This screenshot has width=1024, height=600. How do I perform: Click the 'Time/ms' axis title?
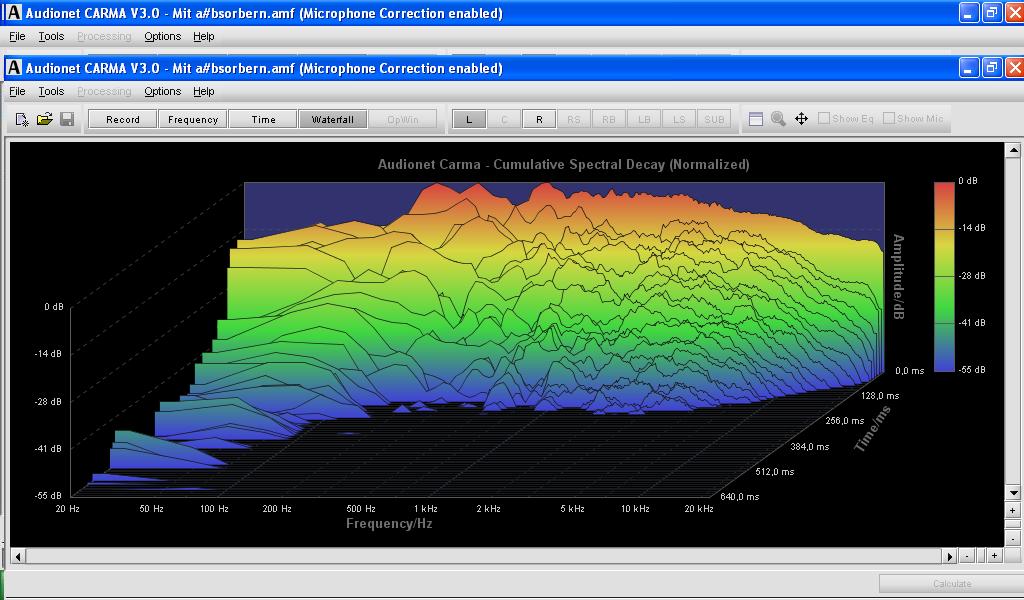(x=873, y=428)
